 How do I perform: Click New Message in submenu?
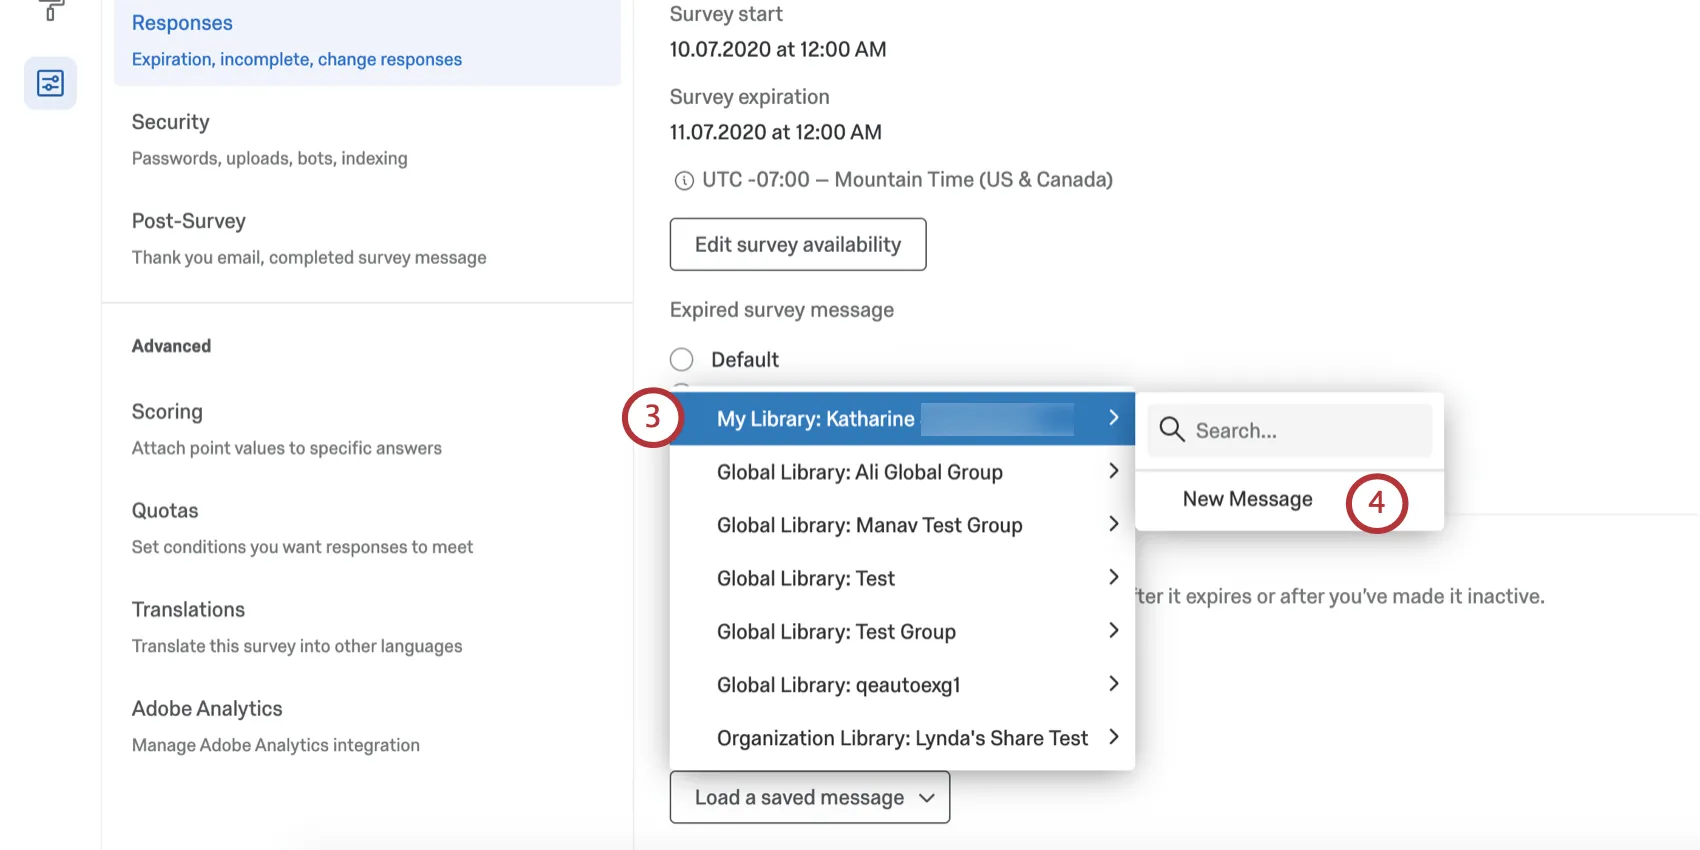(1247, 499)
